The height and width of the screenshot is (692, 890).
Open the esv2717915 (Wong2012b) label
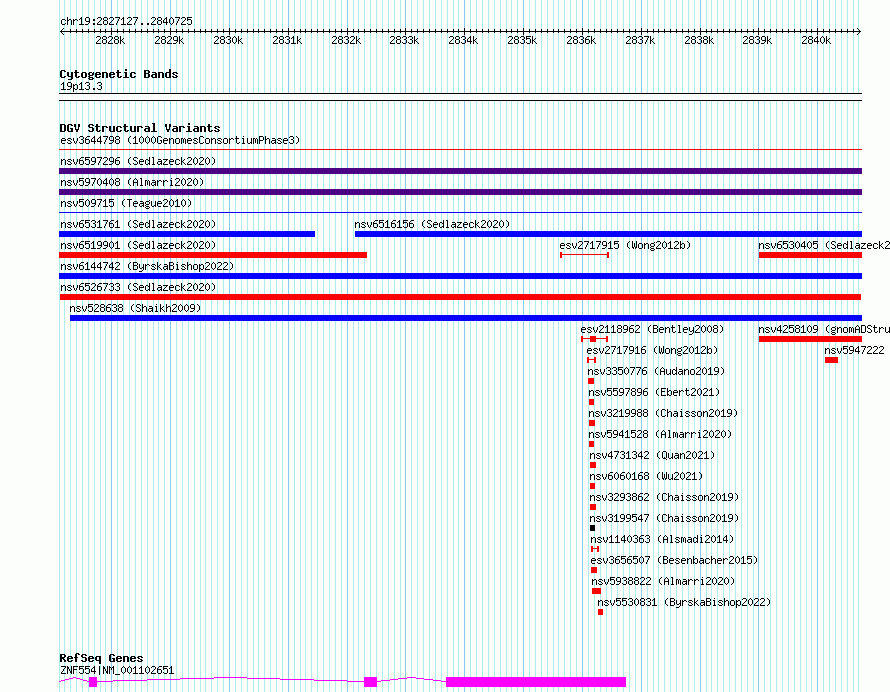(625, 245)
